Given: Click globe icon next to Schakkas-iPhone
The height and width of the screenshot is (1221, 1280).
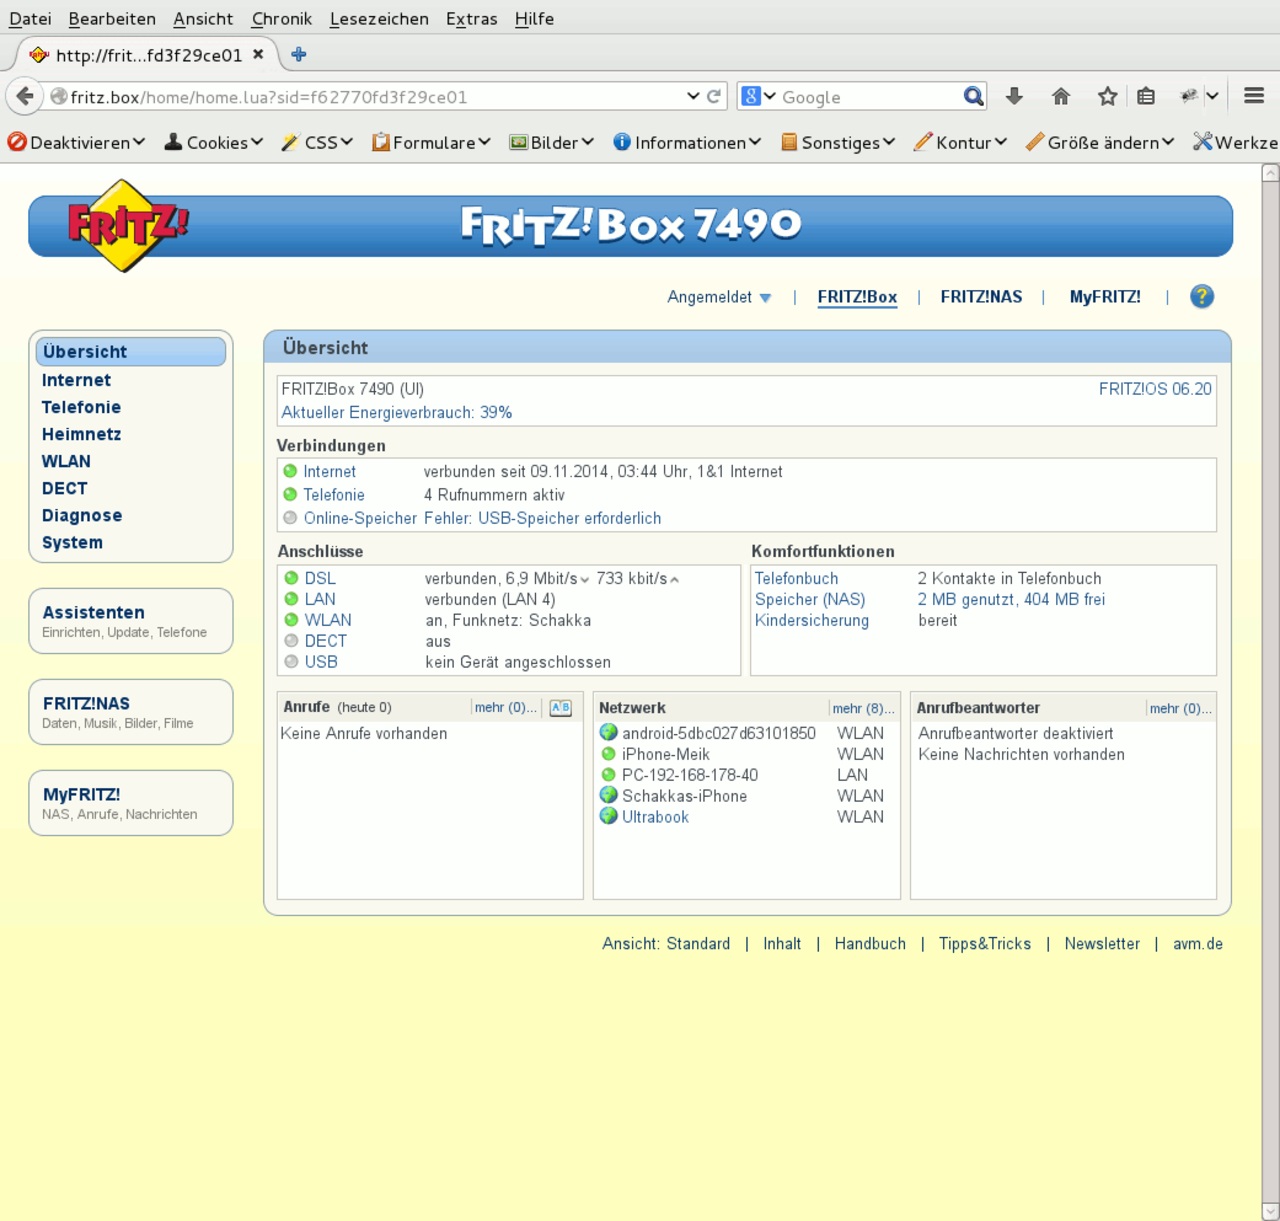Looking at the screenshot, I should pyautogui.click(x=608, y=795).
